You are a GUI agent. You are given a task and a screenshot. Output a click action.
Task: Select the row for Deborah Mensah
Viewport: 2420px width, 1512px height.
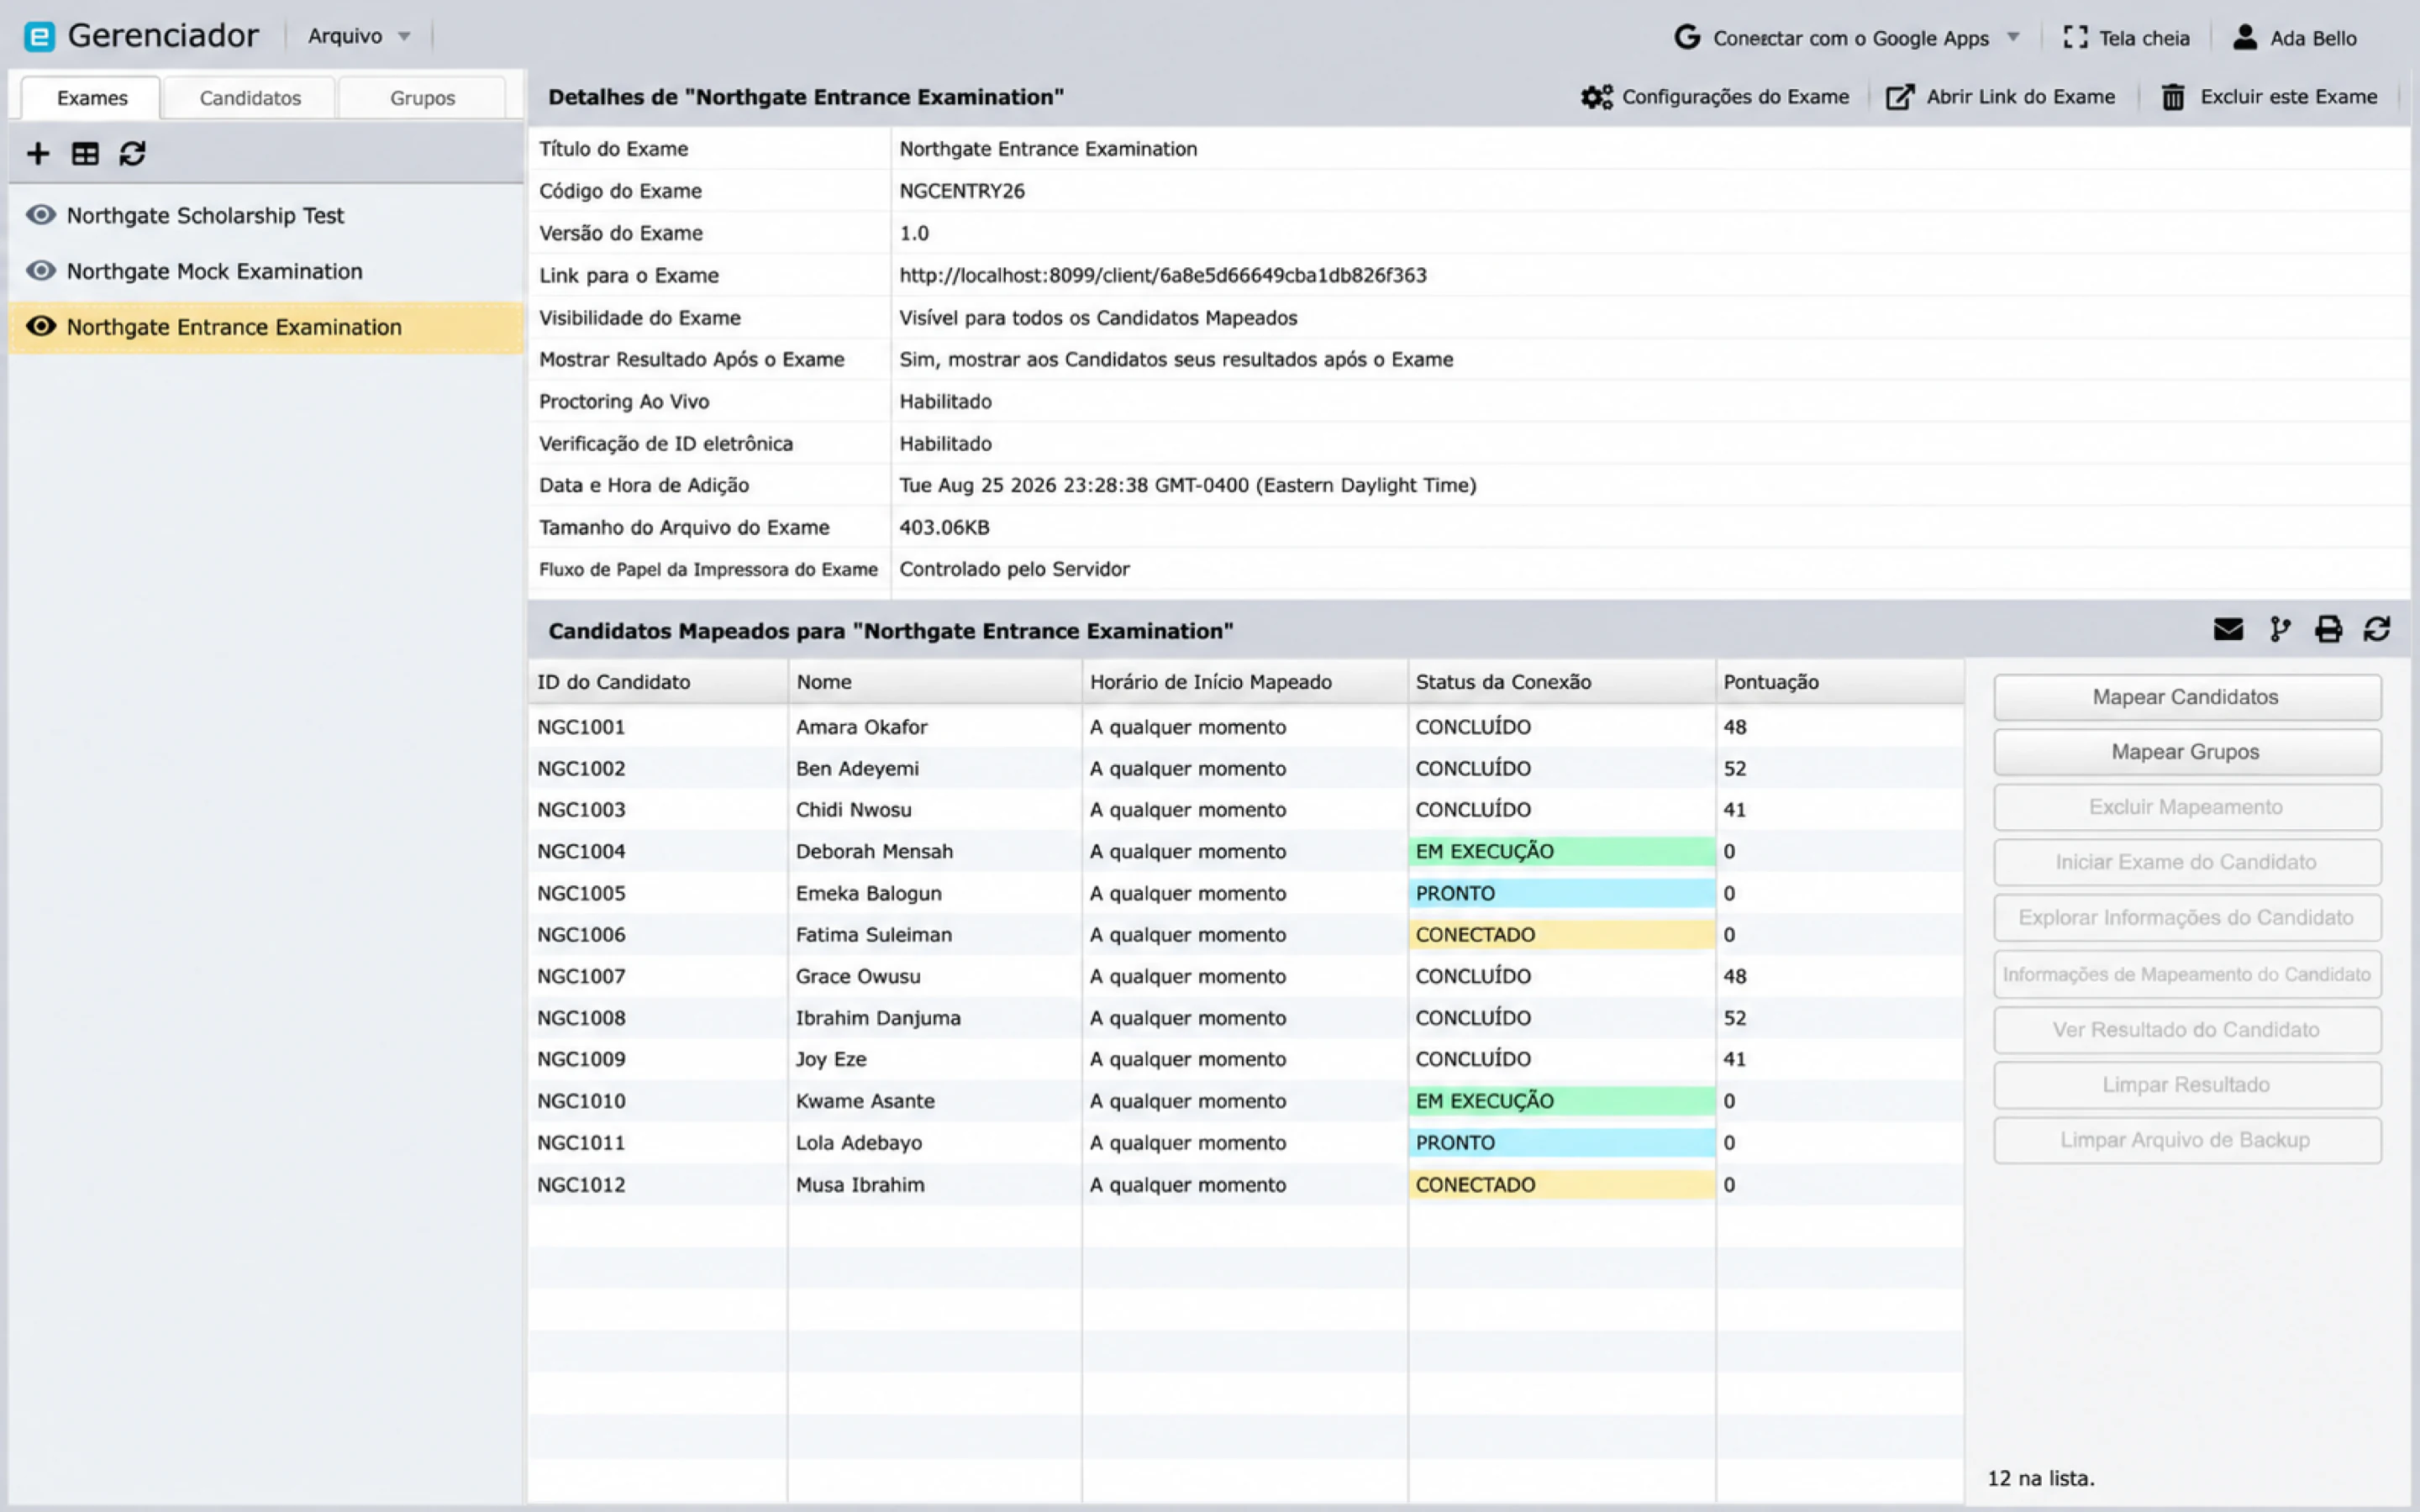(1246, 851)
